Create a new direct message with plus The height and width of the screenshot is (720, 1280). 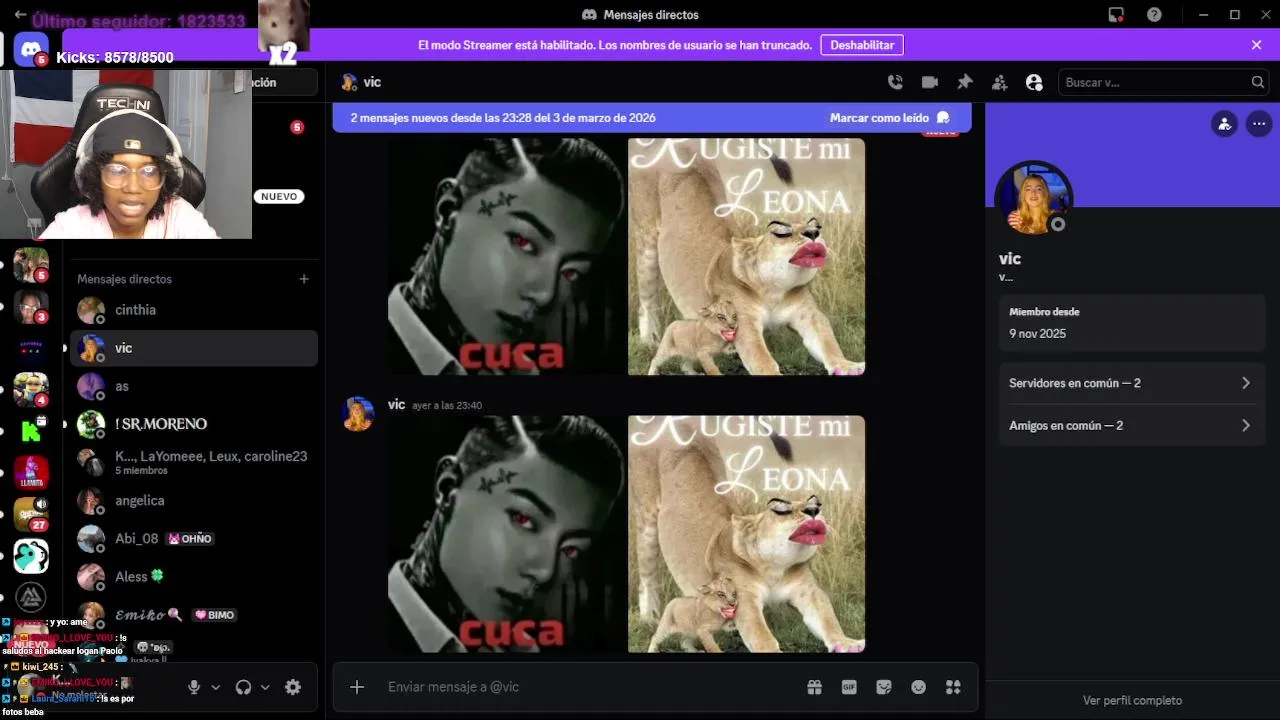click(304, 279)
